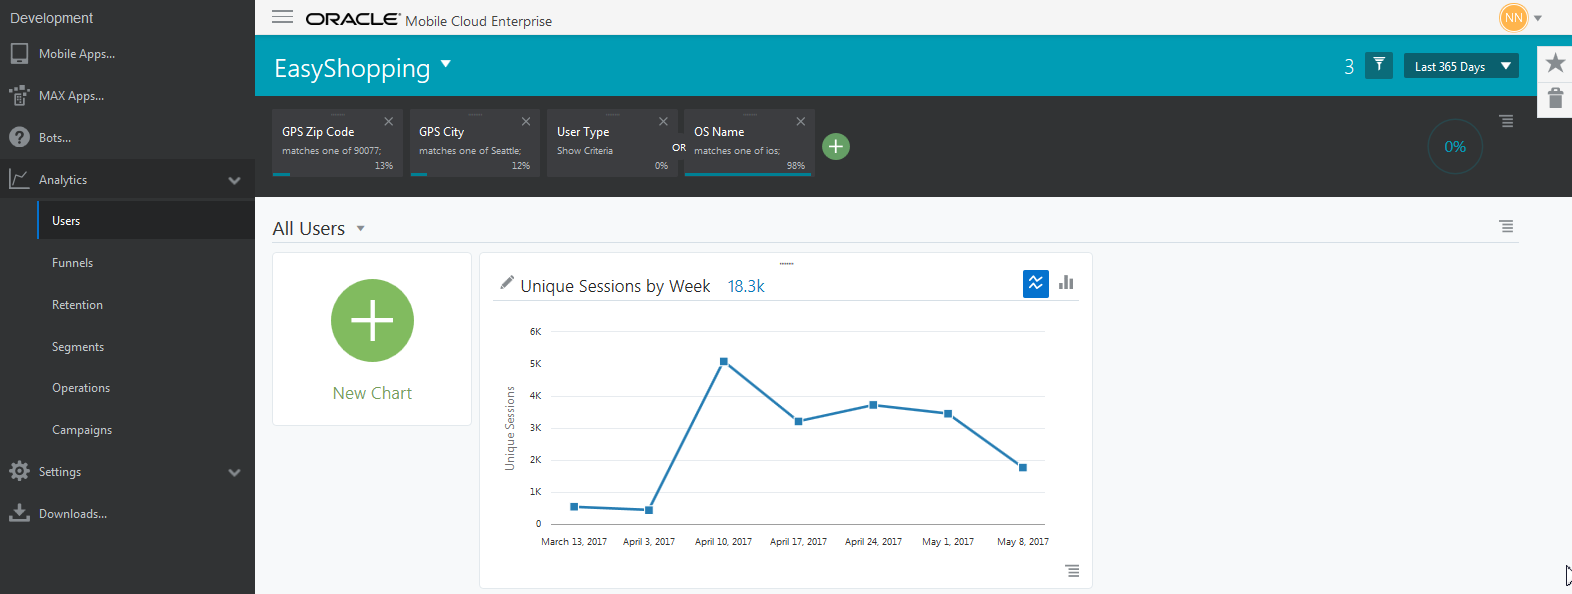Open the Last 365 Days date range dropdown
The width and height of the screenshot is (1572, 594).
[1461, 66]
